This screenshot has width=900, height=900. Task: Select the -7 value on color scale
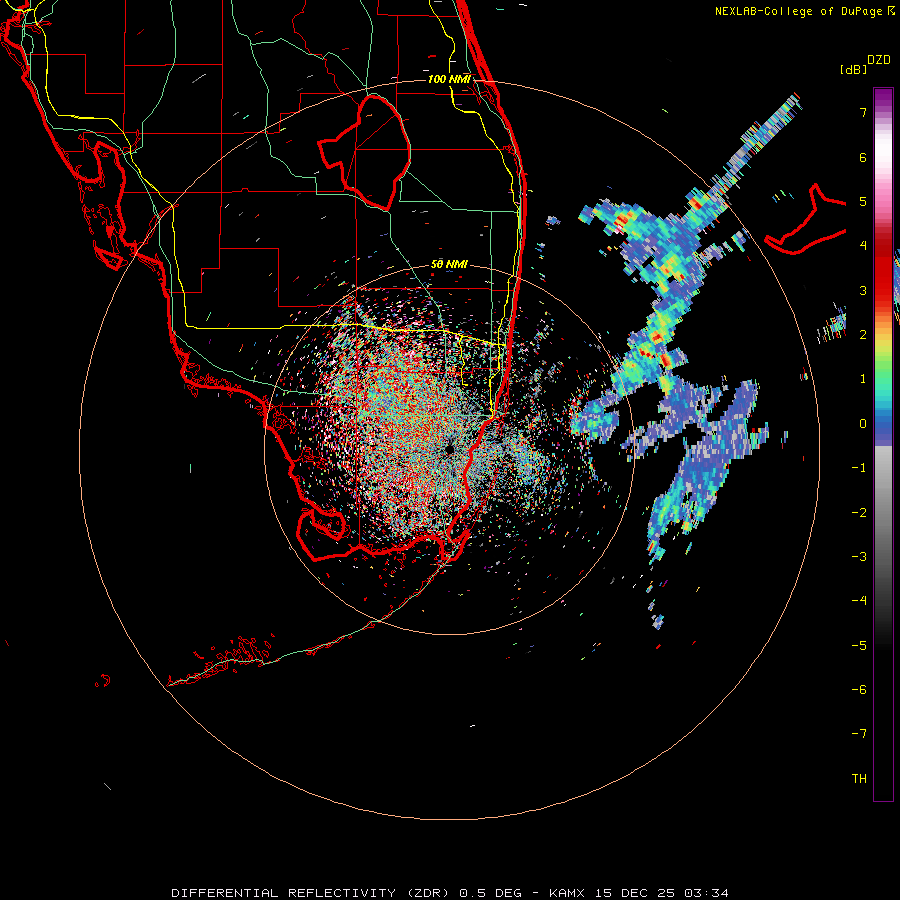click(x=859, y=734)
